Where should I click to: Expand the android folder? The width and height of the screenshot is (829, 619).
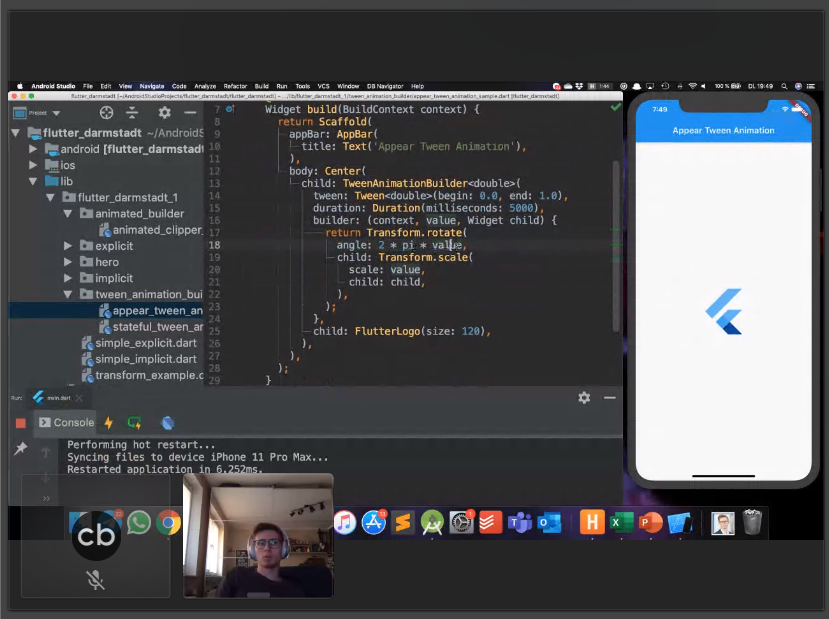(x=33, y=149)
